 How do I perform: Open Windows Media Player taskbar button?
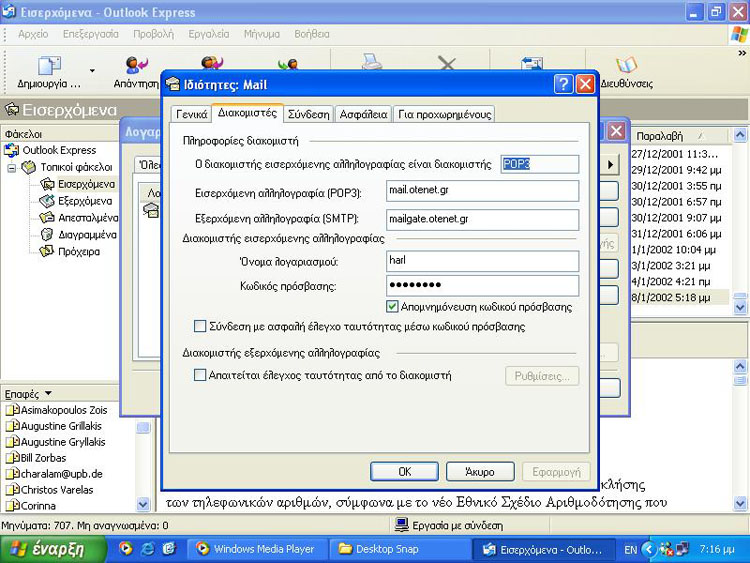[256, 549]
